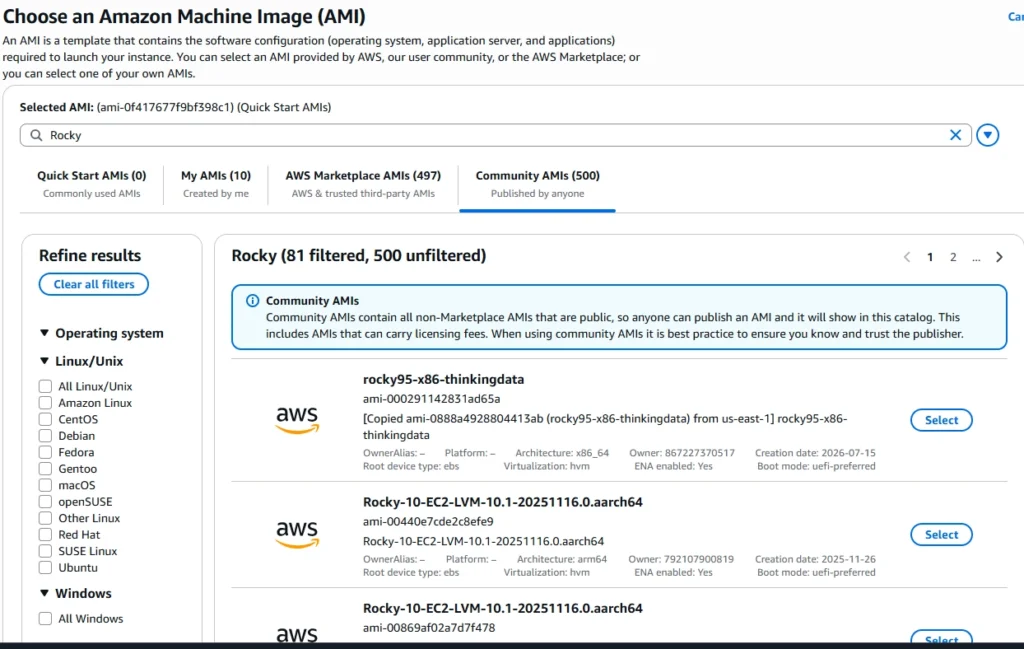Check the All Linux/Unix filter
1024x649 pixels.
45,387
